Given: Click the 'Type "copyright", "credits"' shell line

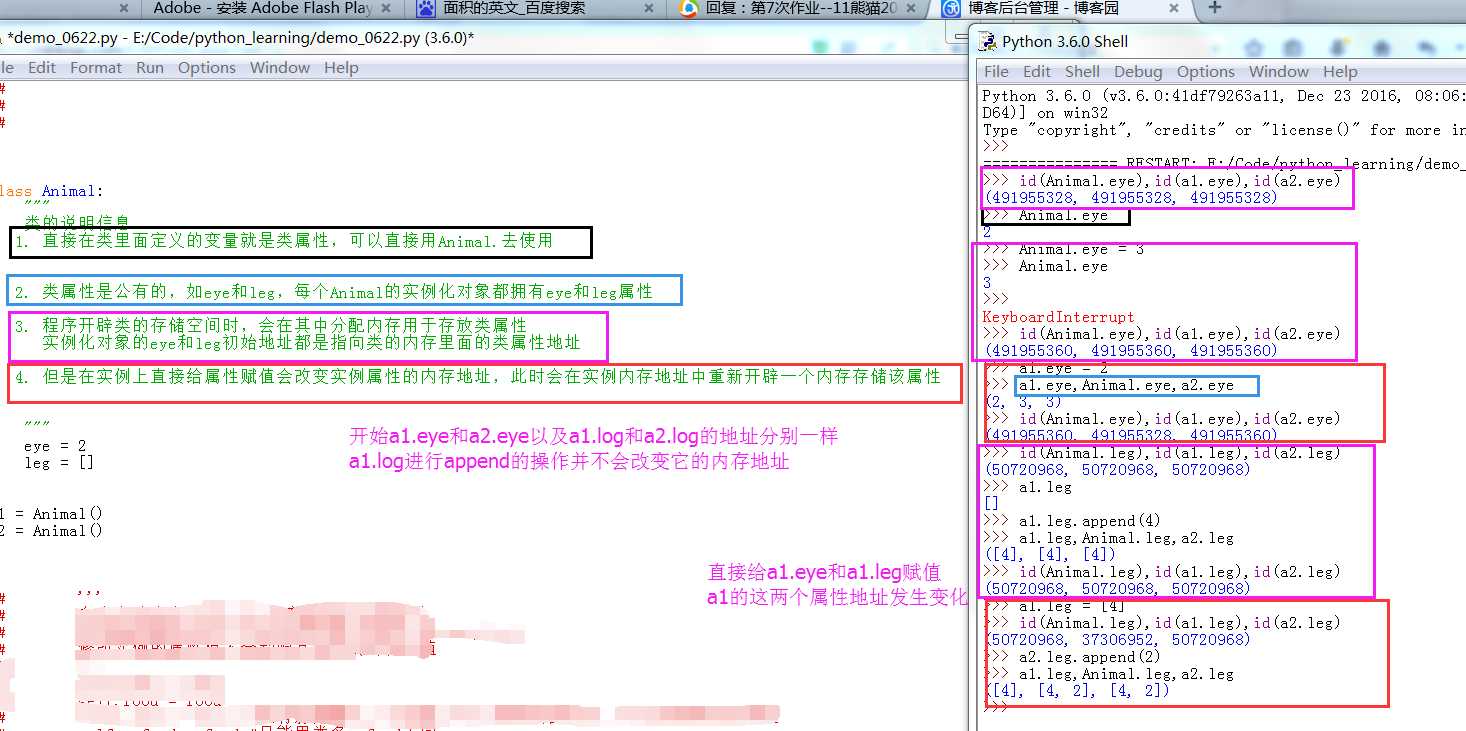Looking at the screenshot, I should point(1224,130).
